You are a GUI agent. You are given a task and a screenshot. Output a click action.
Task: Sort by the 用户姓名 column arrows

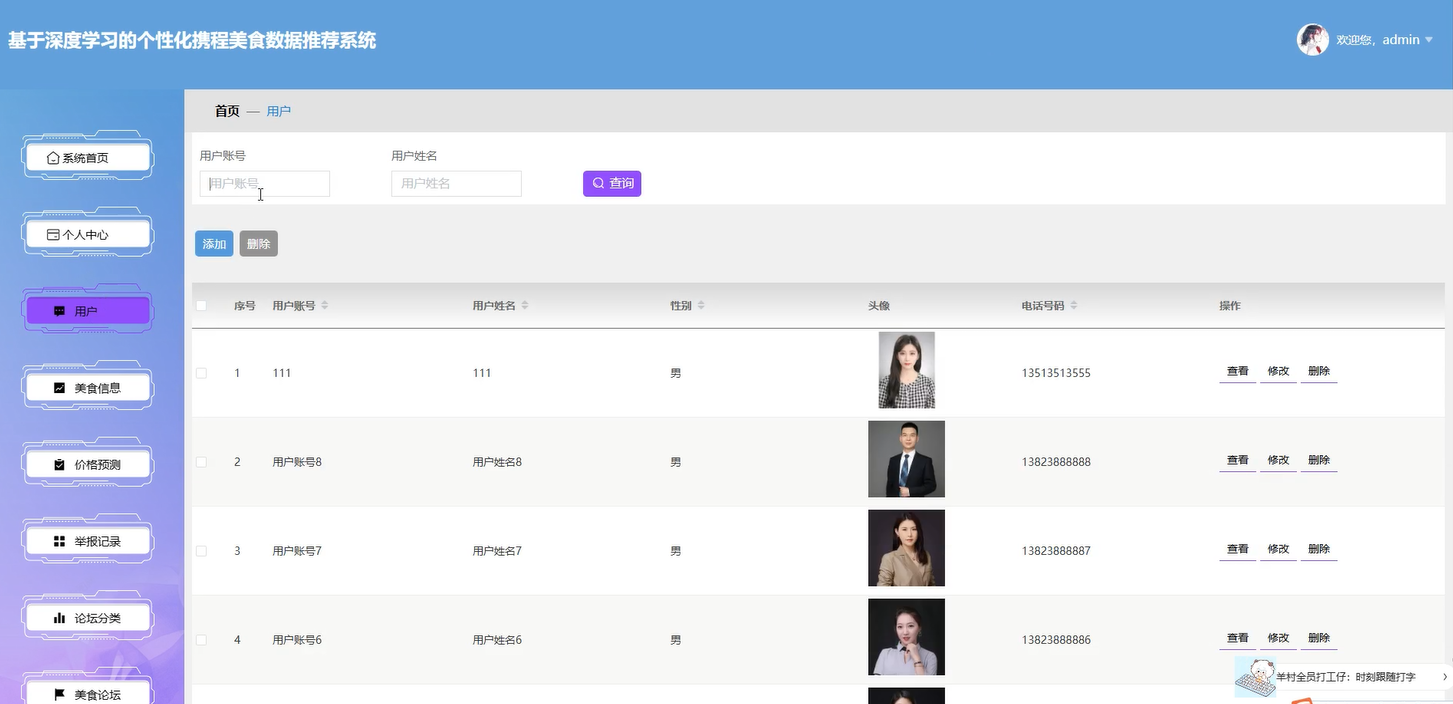click(525, 306)
